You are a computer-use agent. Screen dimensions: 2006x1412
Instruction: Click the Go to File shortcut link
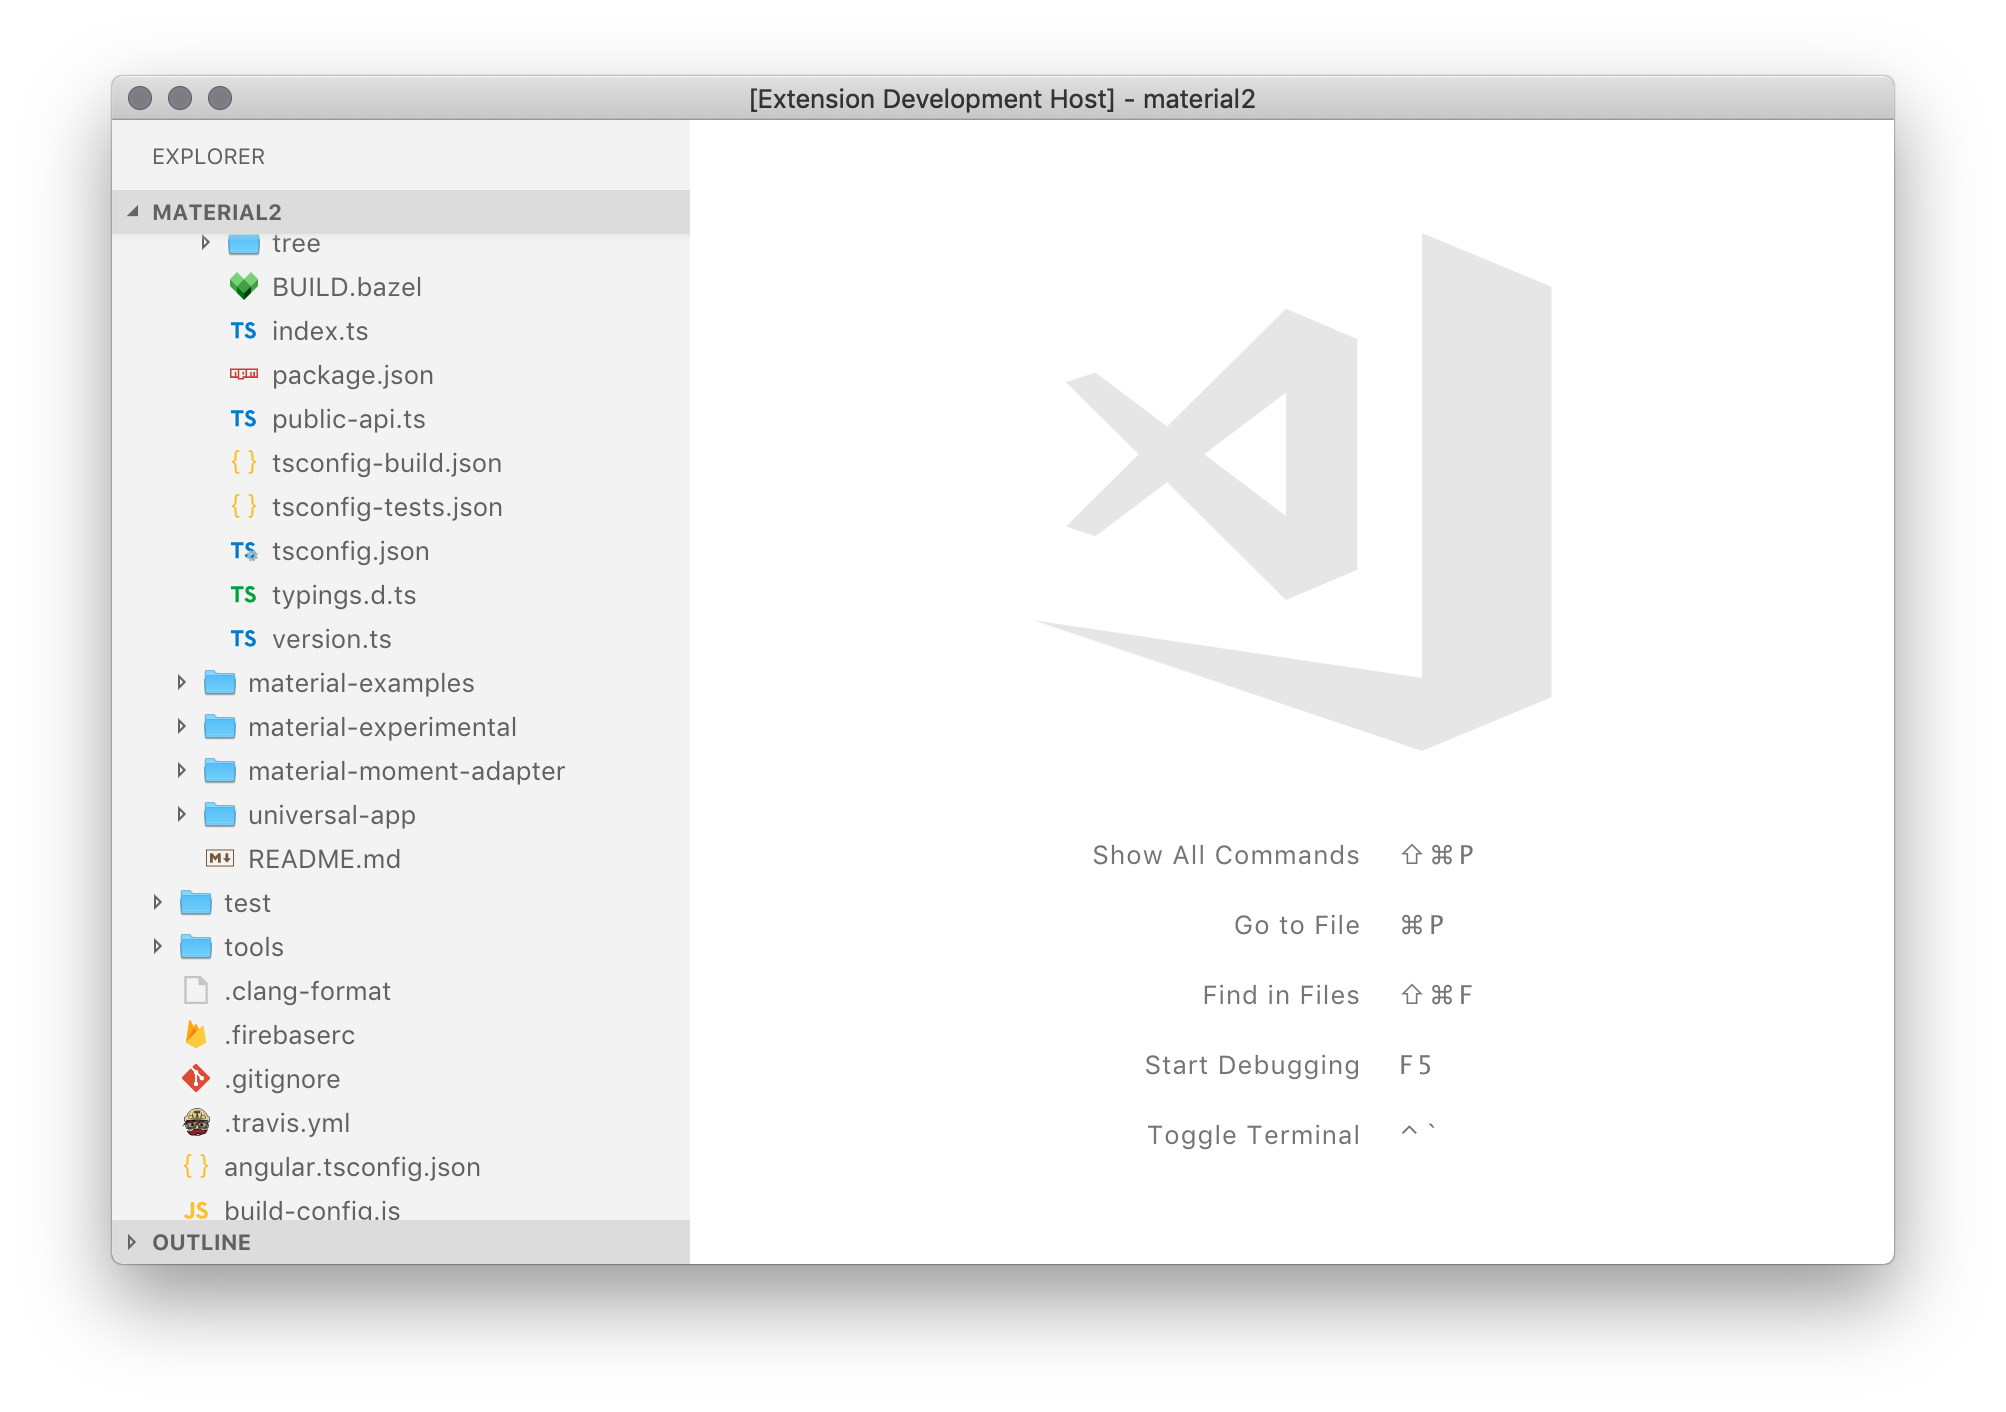(x=1297, y=925)
